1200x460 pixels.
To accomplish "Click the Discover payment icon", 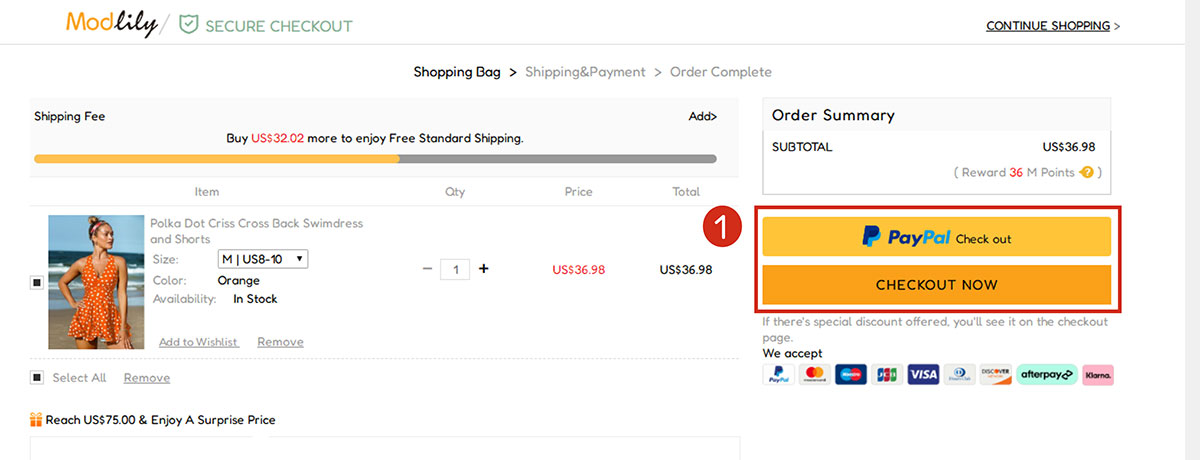I will click(x=996, y=375).
